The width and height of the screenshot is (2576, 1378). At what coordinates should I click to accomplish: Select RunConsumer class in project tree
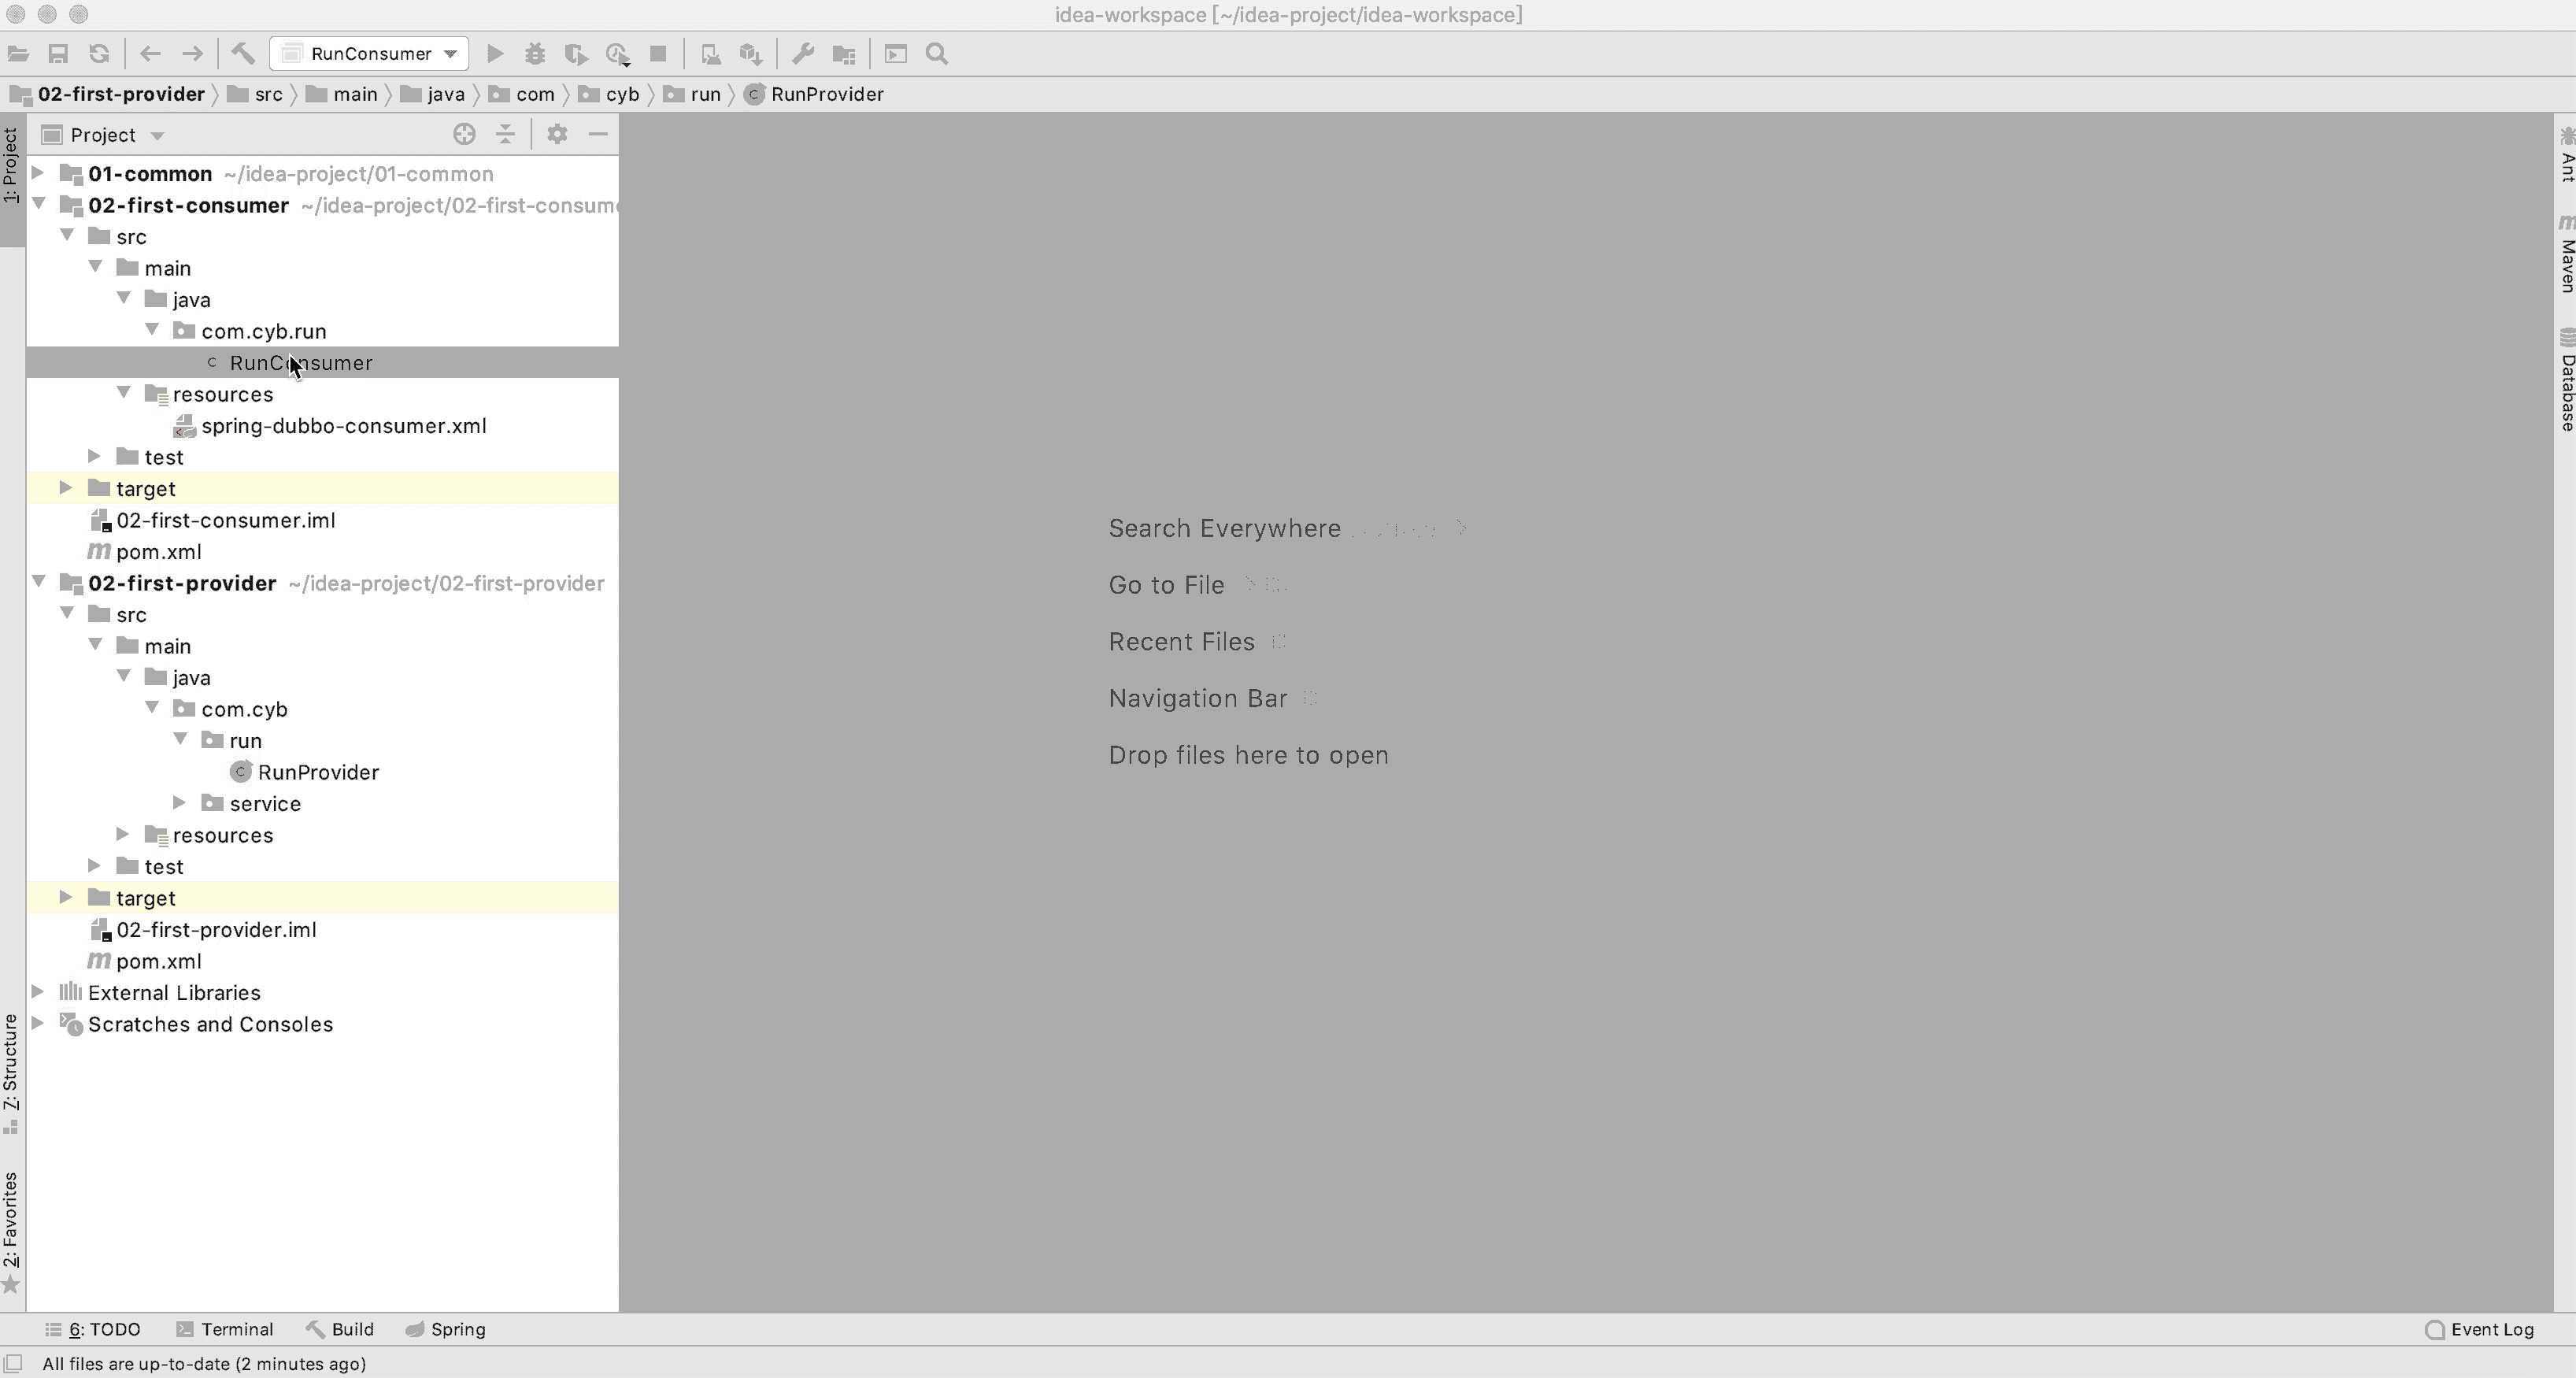point(300,361)
